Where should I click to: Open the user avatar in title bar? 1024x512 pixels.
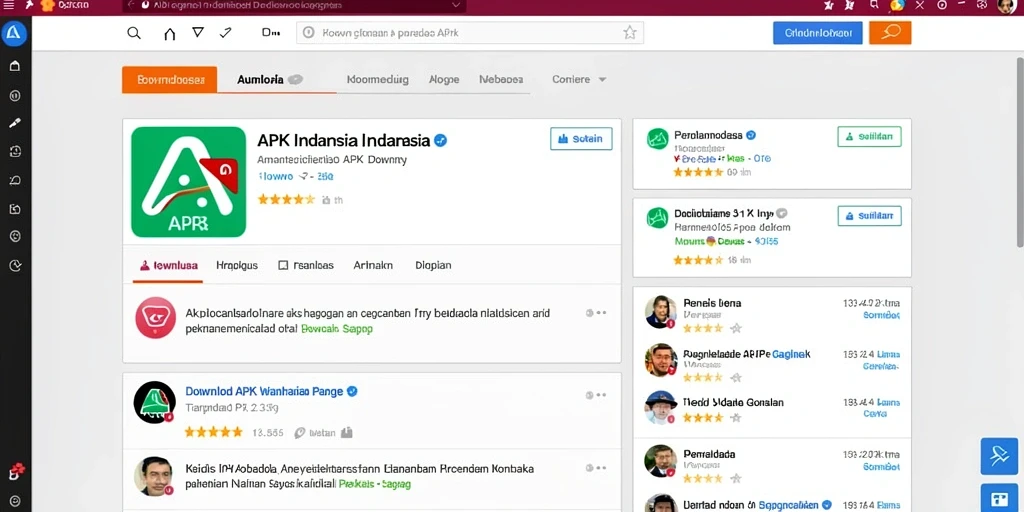1007,6
